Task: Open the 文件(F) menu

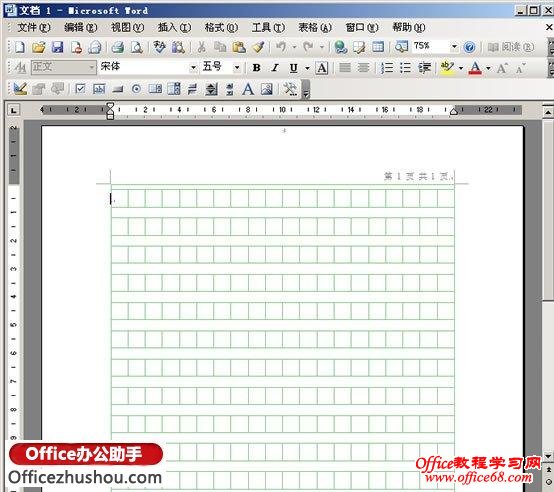Action: point(33,27)
